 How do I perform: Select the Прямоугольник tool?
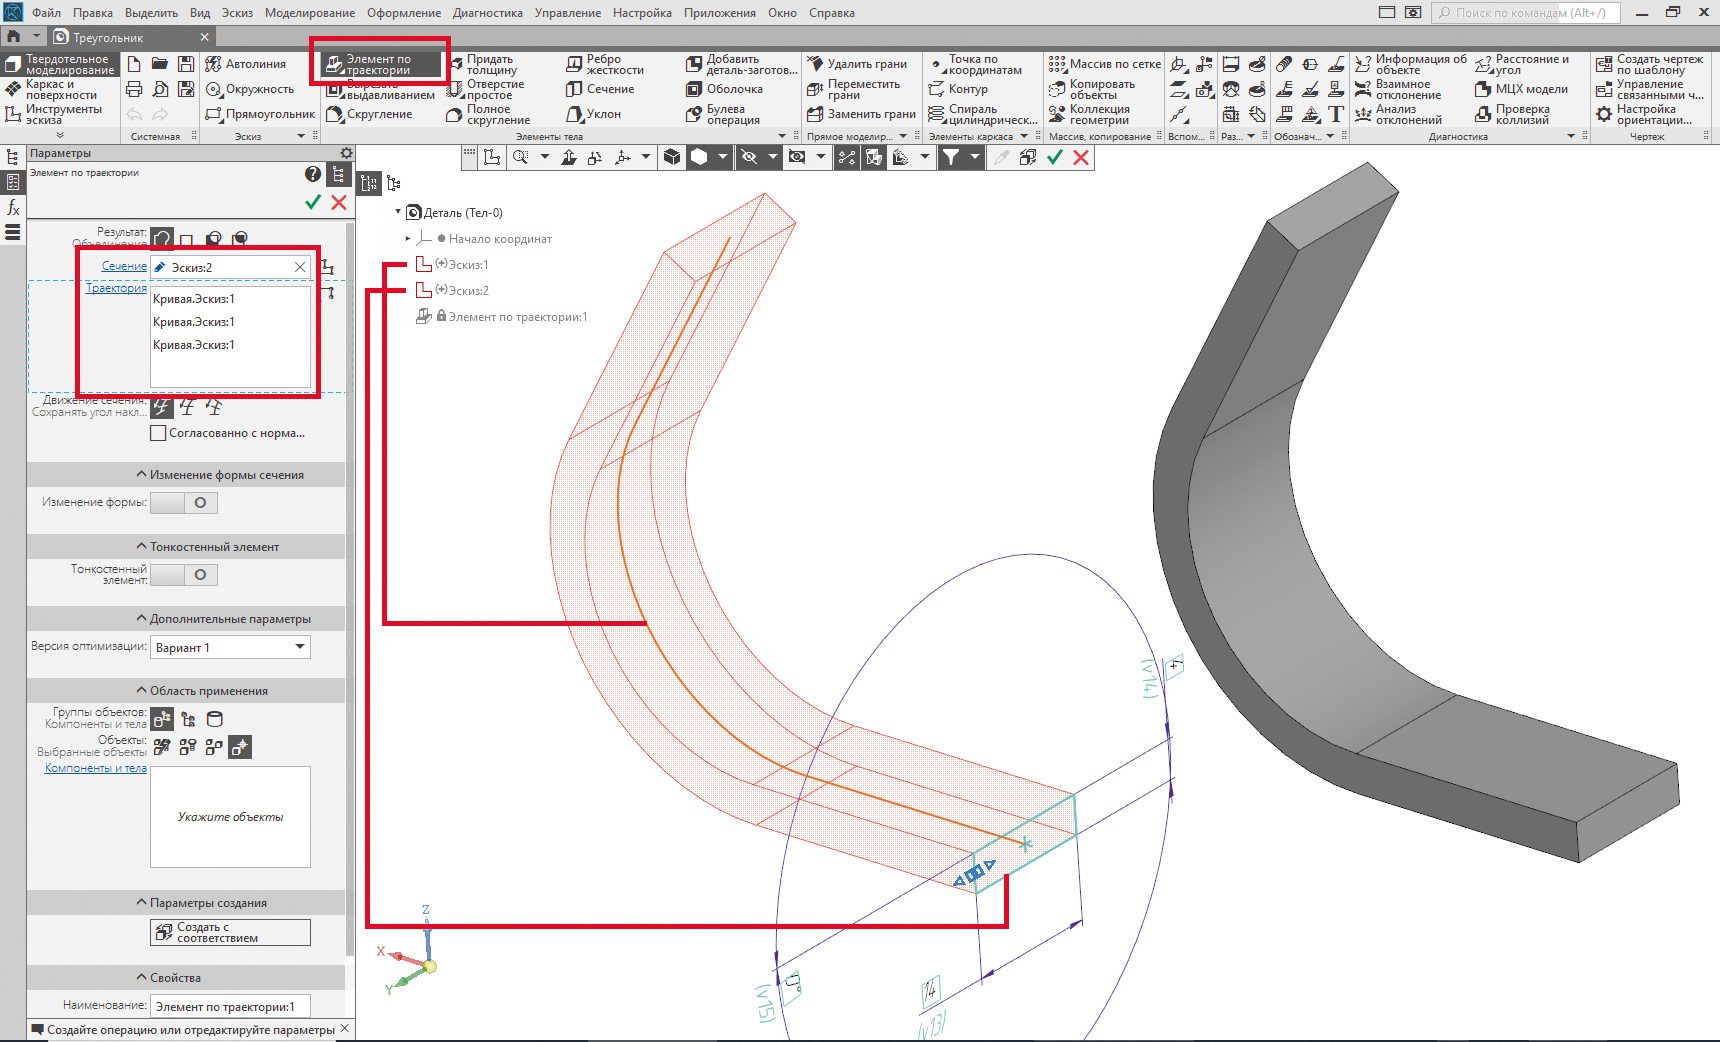click(x=259, y=114)
